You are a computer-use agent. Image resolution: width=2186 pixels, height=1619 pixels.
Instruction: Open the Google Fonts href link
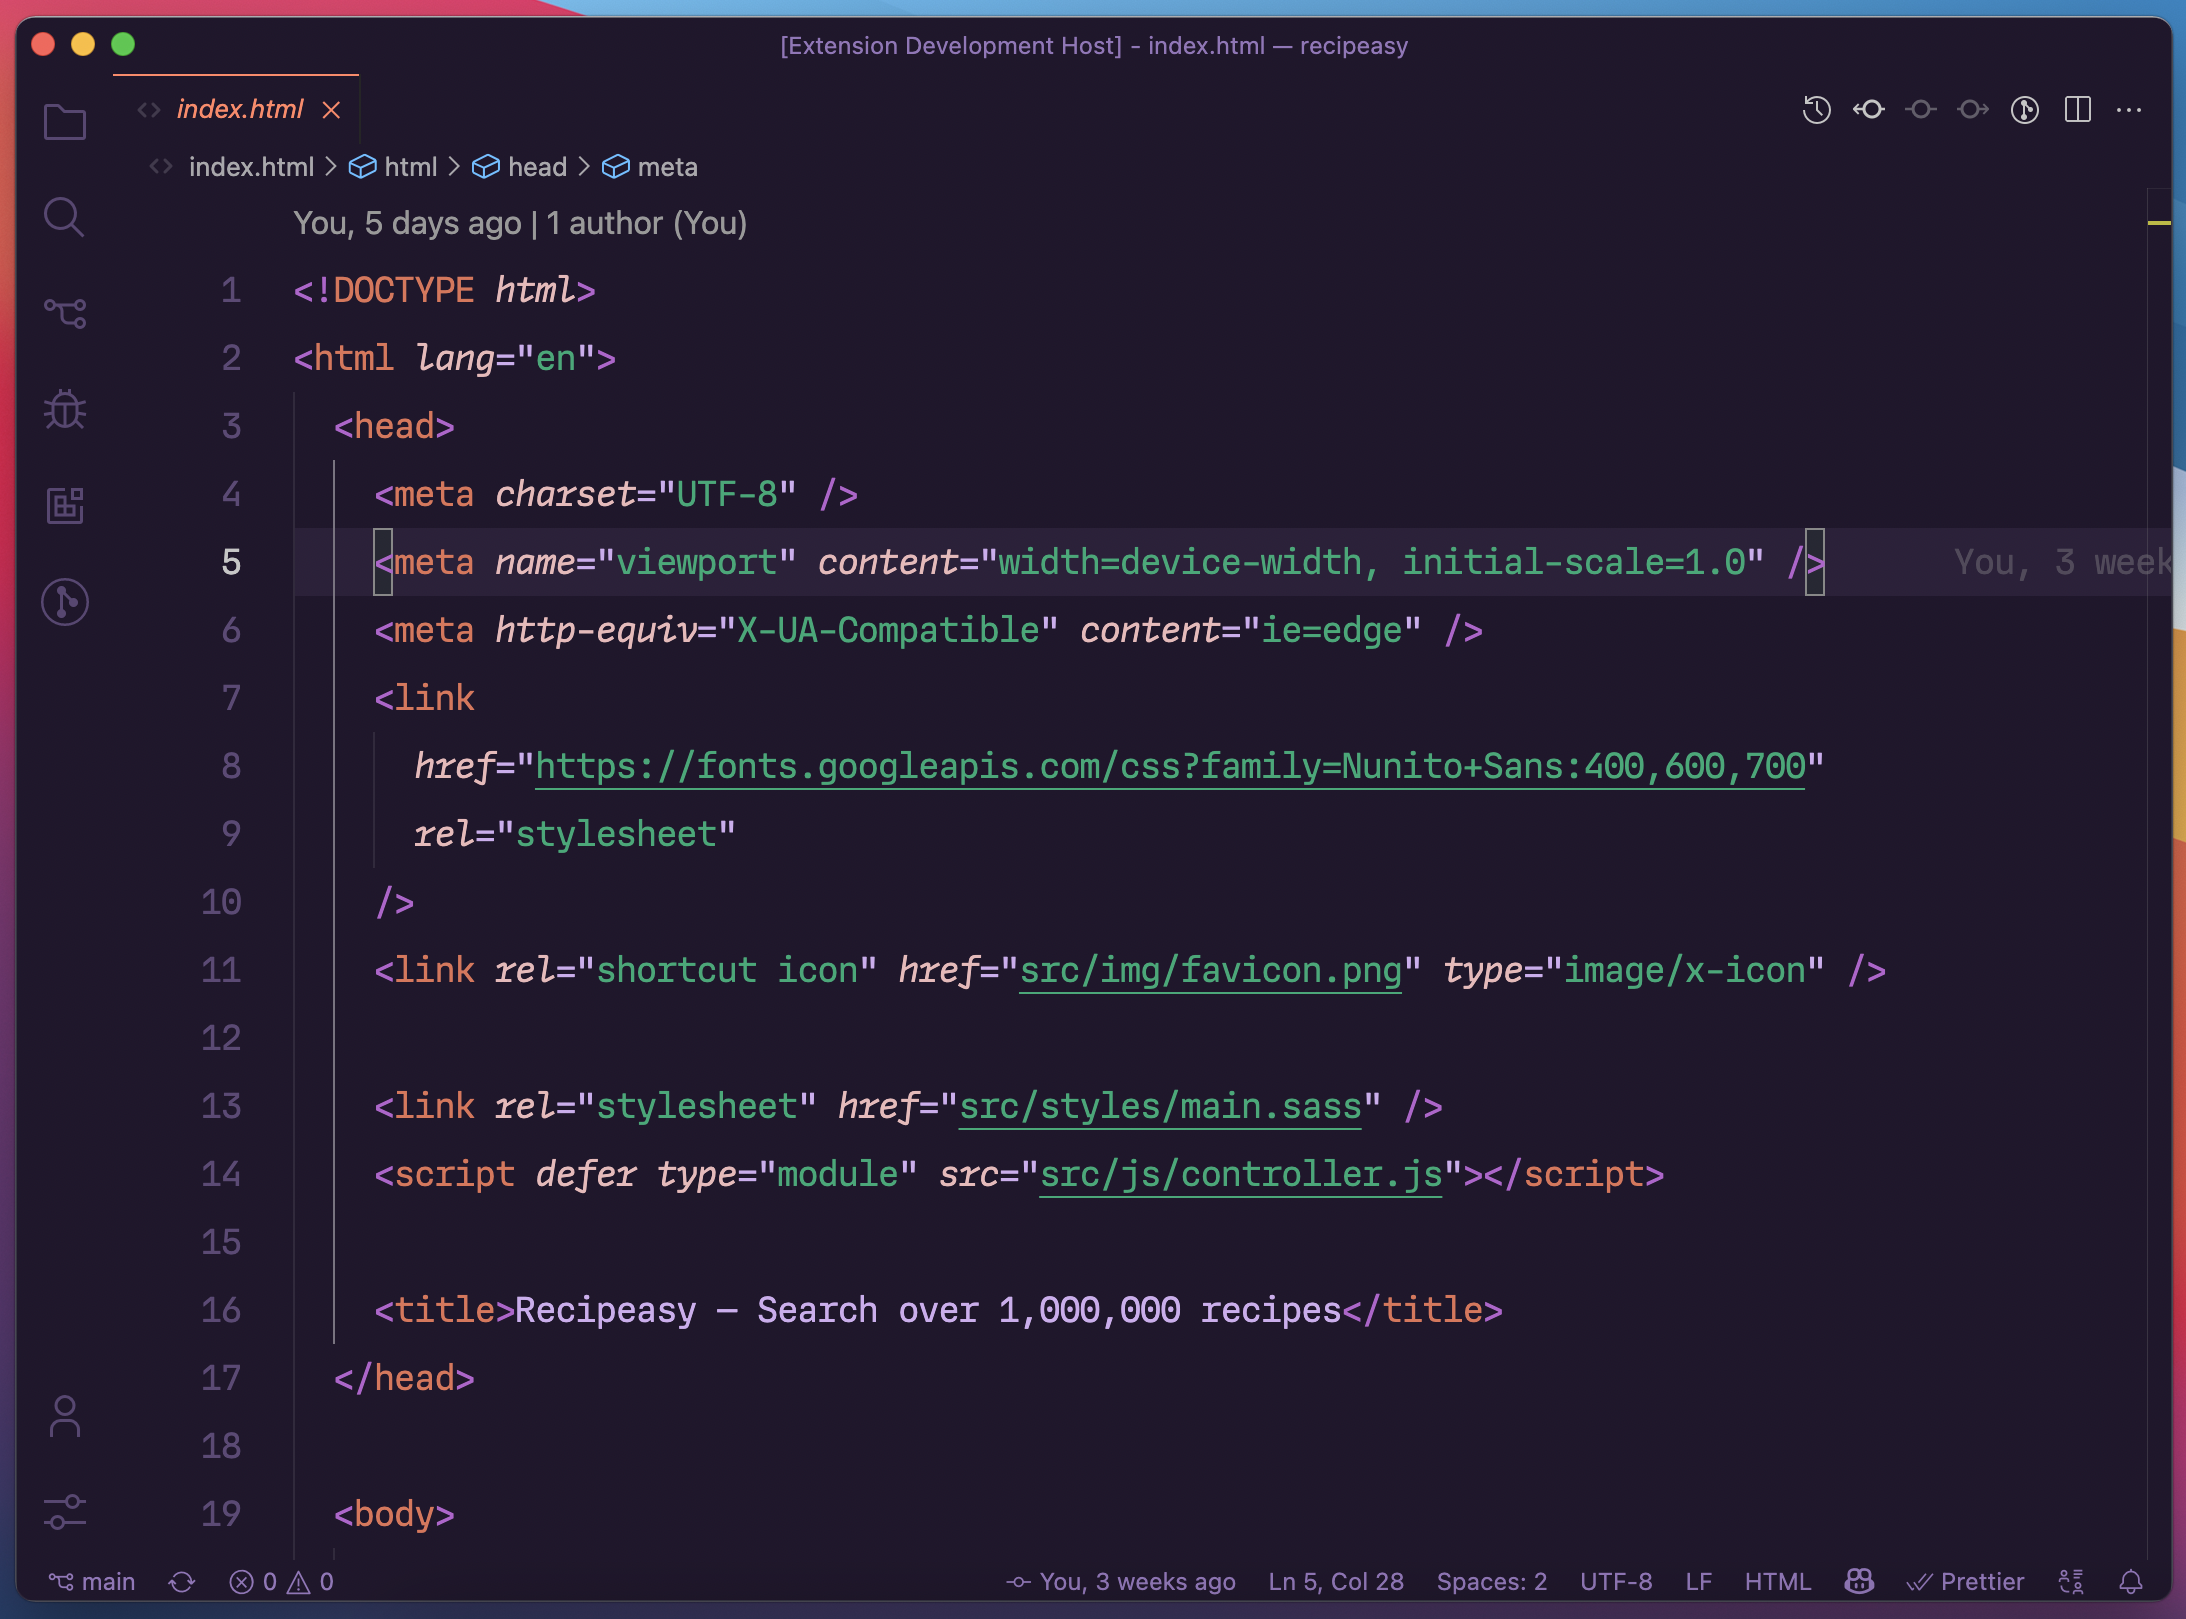[x=1170, y=767]
